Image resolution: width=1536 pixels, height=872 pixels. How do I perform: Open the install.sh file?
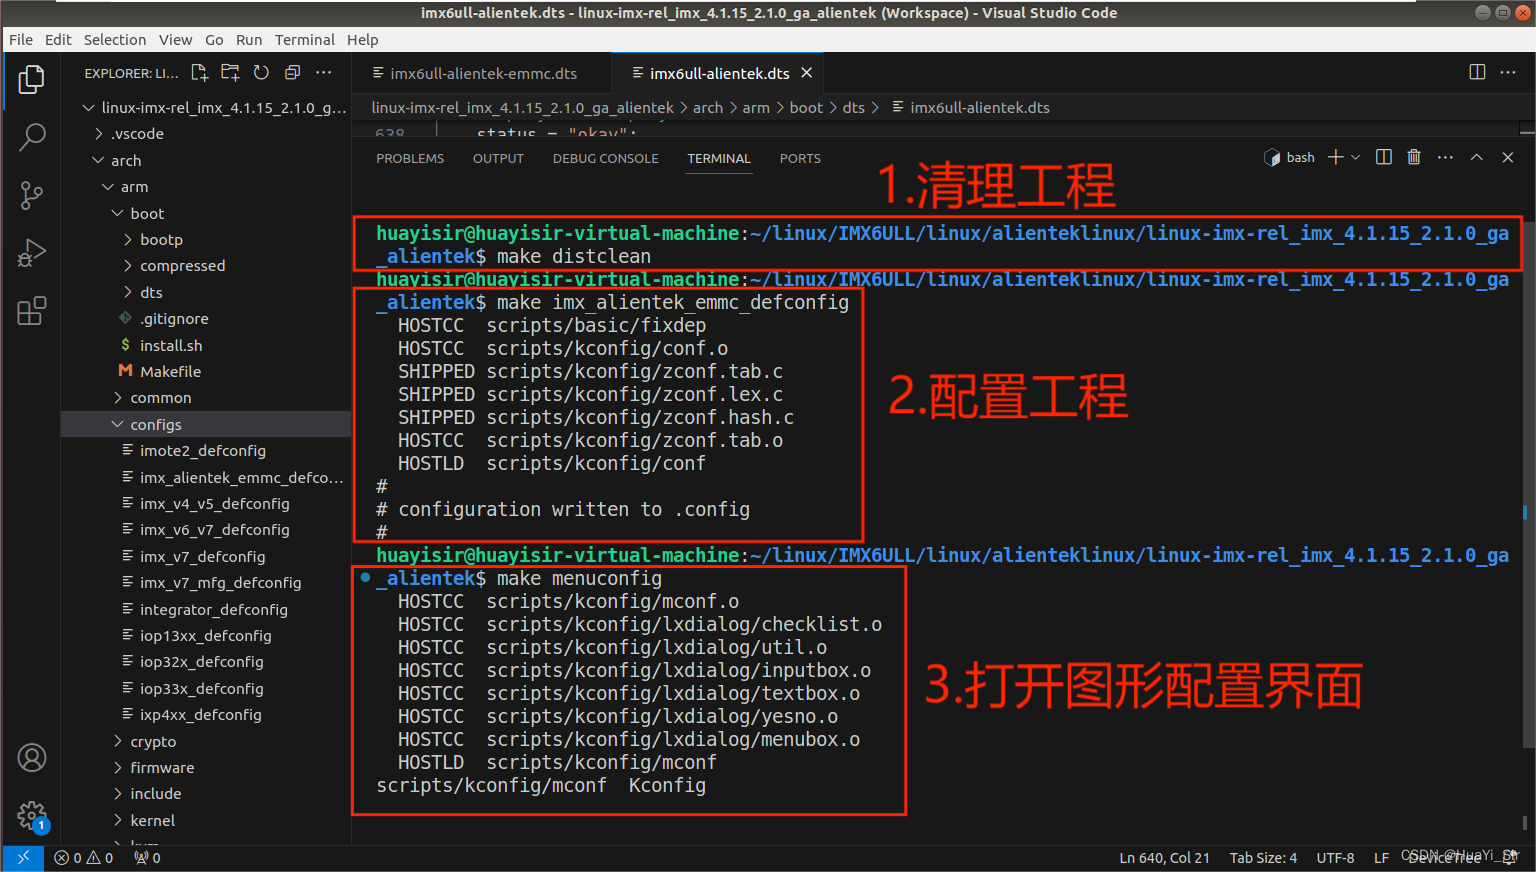206,345
